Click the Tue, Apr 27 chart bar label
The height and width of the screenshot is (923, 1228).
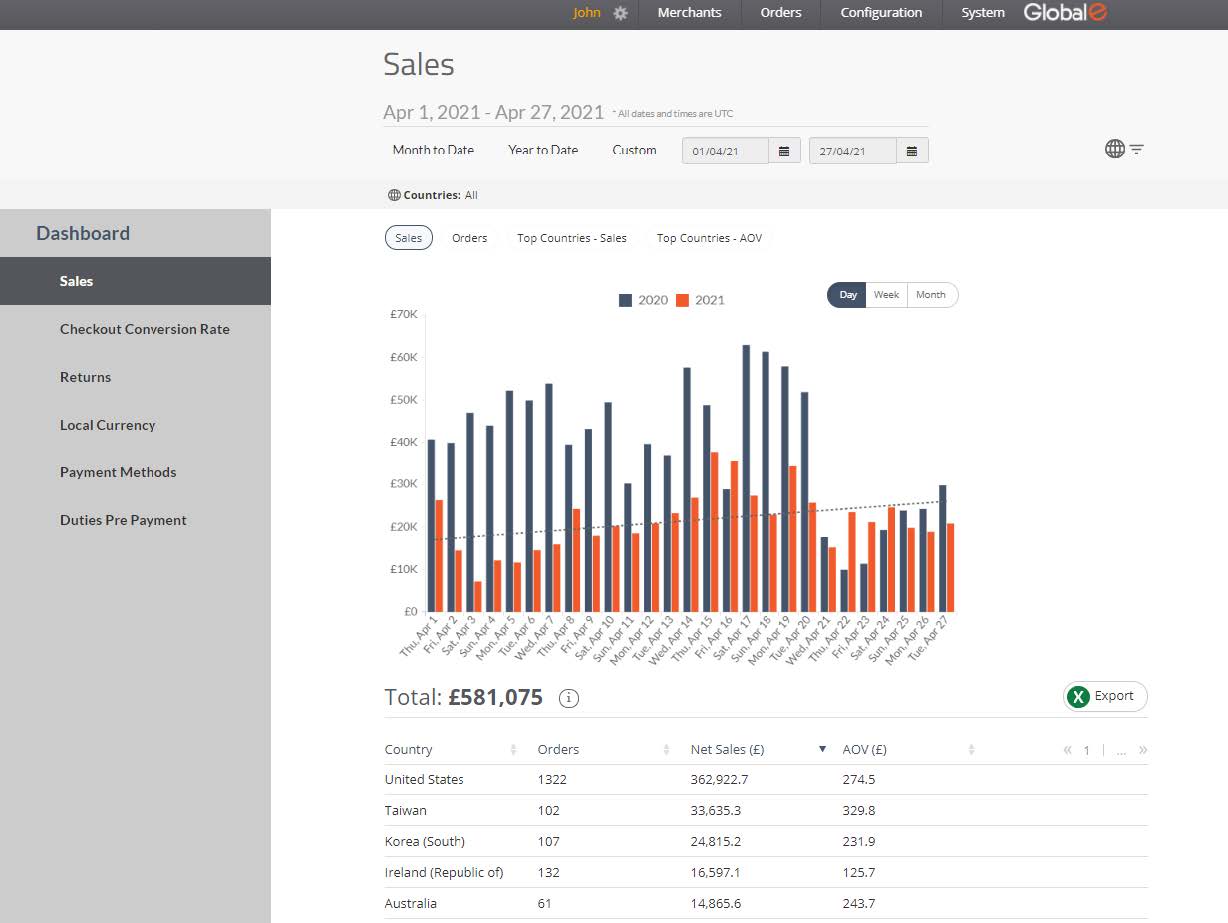point(929,640)
